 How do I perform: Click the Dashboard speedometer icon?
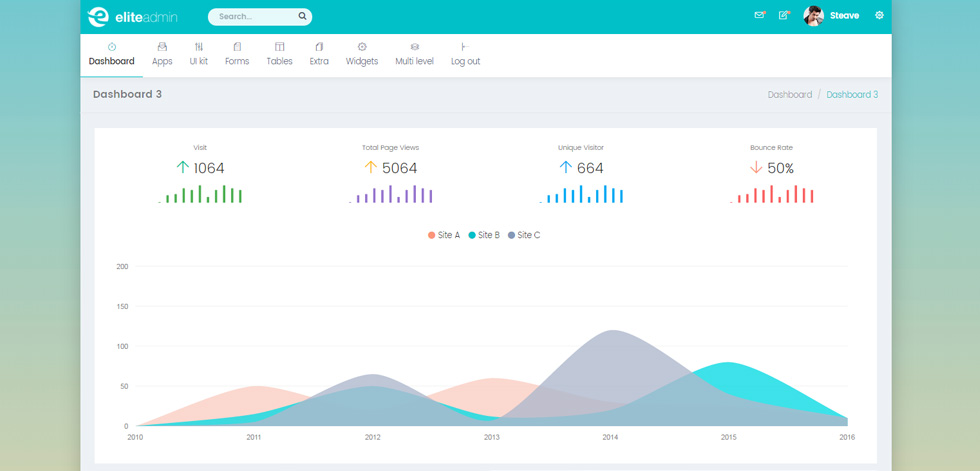point(112,47)
